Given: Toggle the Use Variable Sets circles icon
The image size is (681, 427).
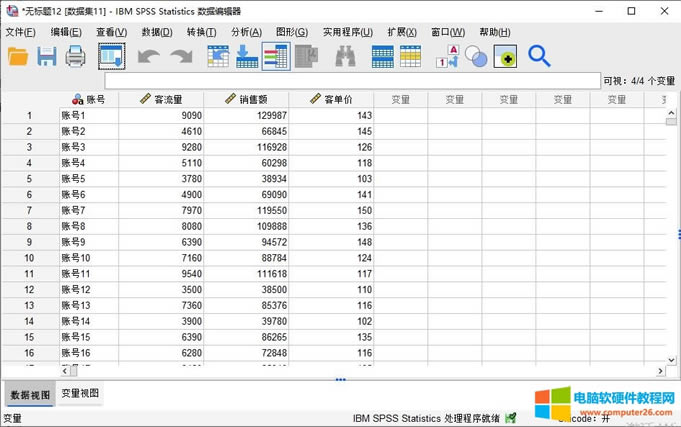Looking at the screenshot, I should pyautogui.click(x=476, y=57).
